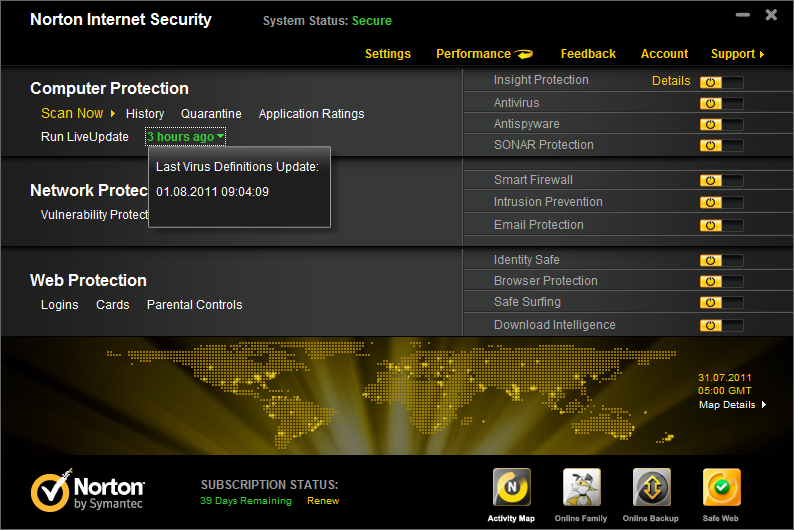The height and width of the screenshot is (530, 794).
Task: Open the Safe Web icon
Action: [721, 488]
